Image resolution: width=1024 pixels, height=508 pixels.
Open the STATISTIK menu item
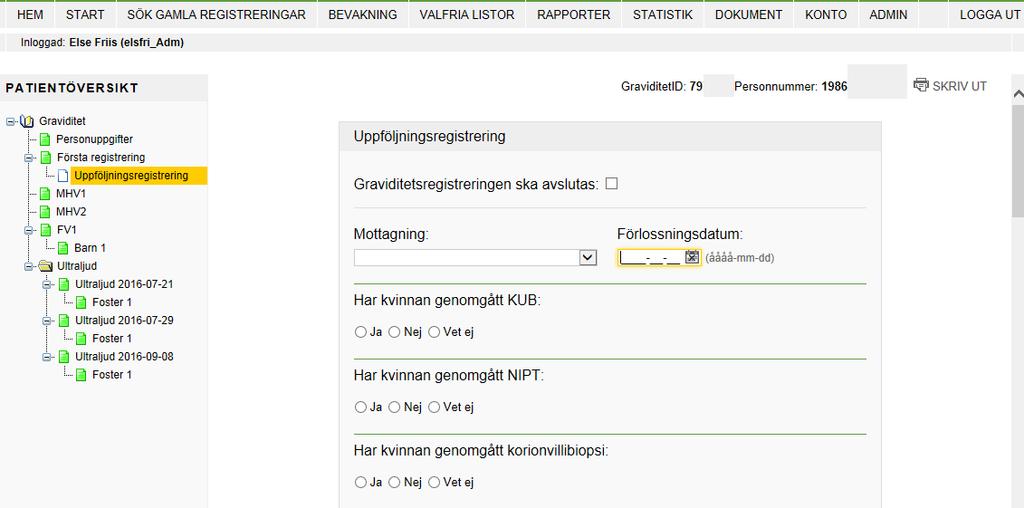(x=662, y=14)
